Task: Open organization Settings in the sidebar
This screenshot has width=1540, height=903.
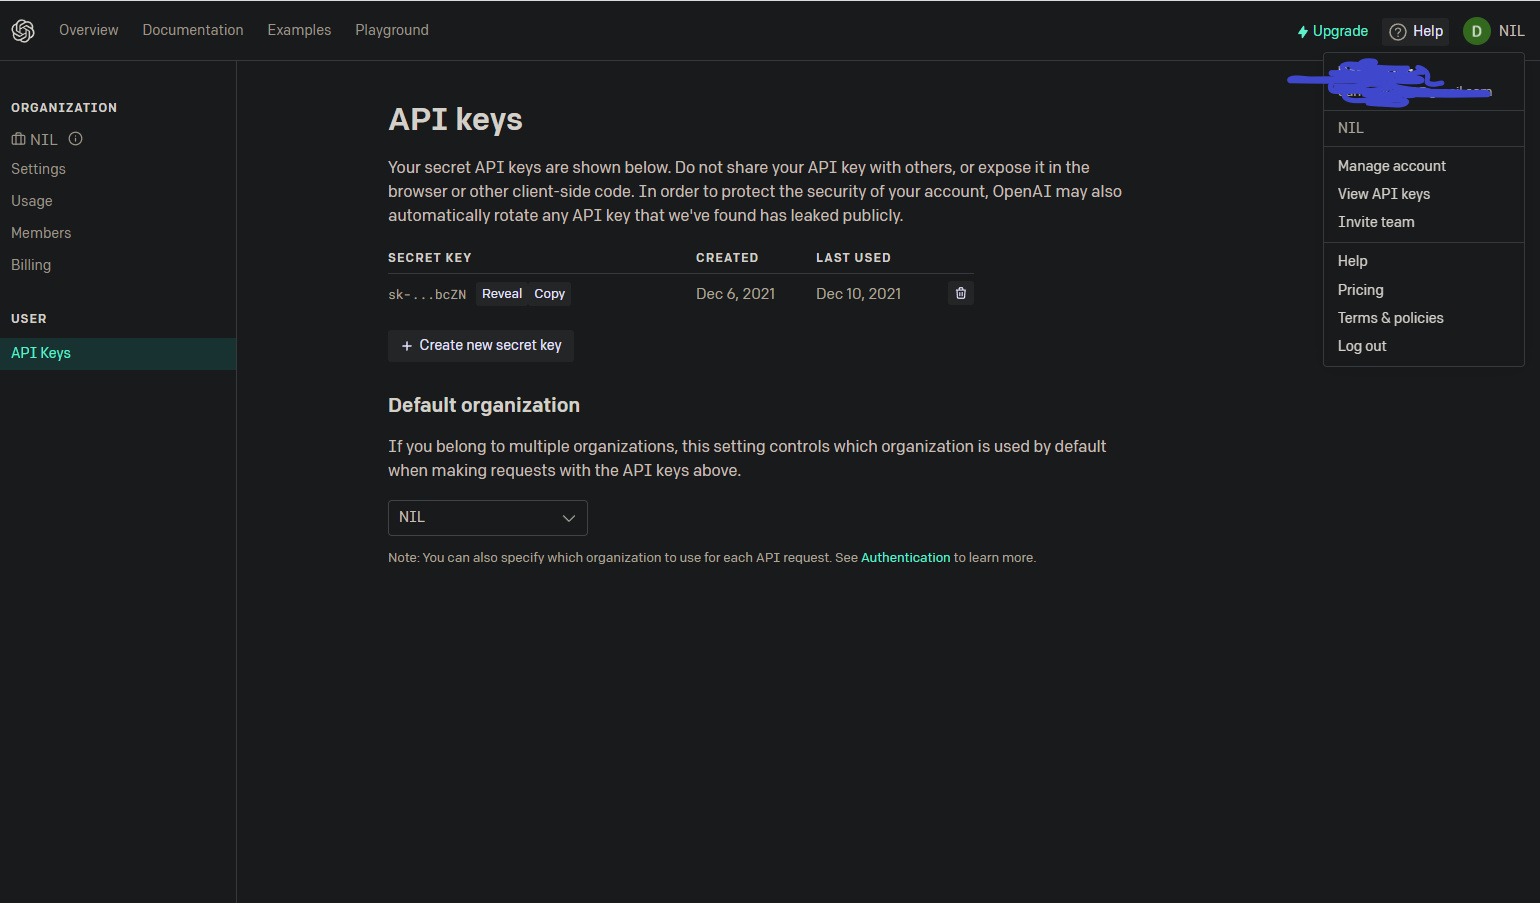Action: tap(38, 169)
